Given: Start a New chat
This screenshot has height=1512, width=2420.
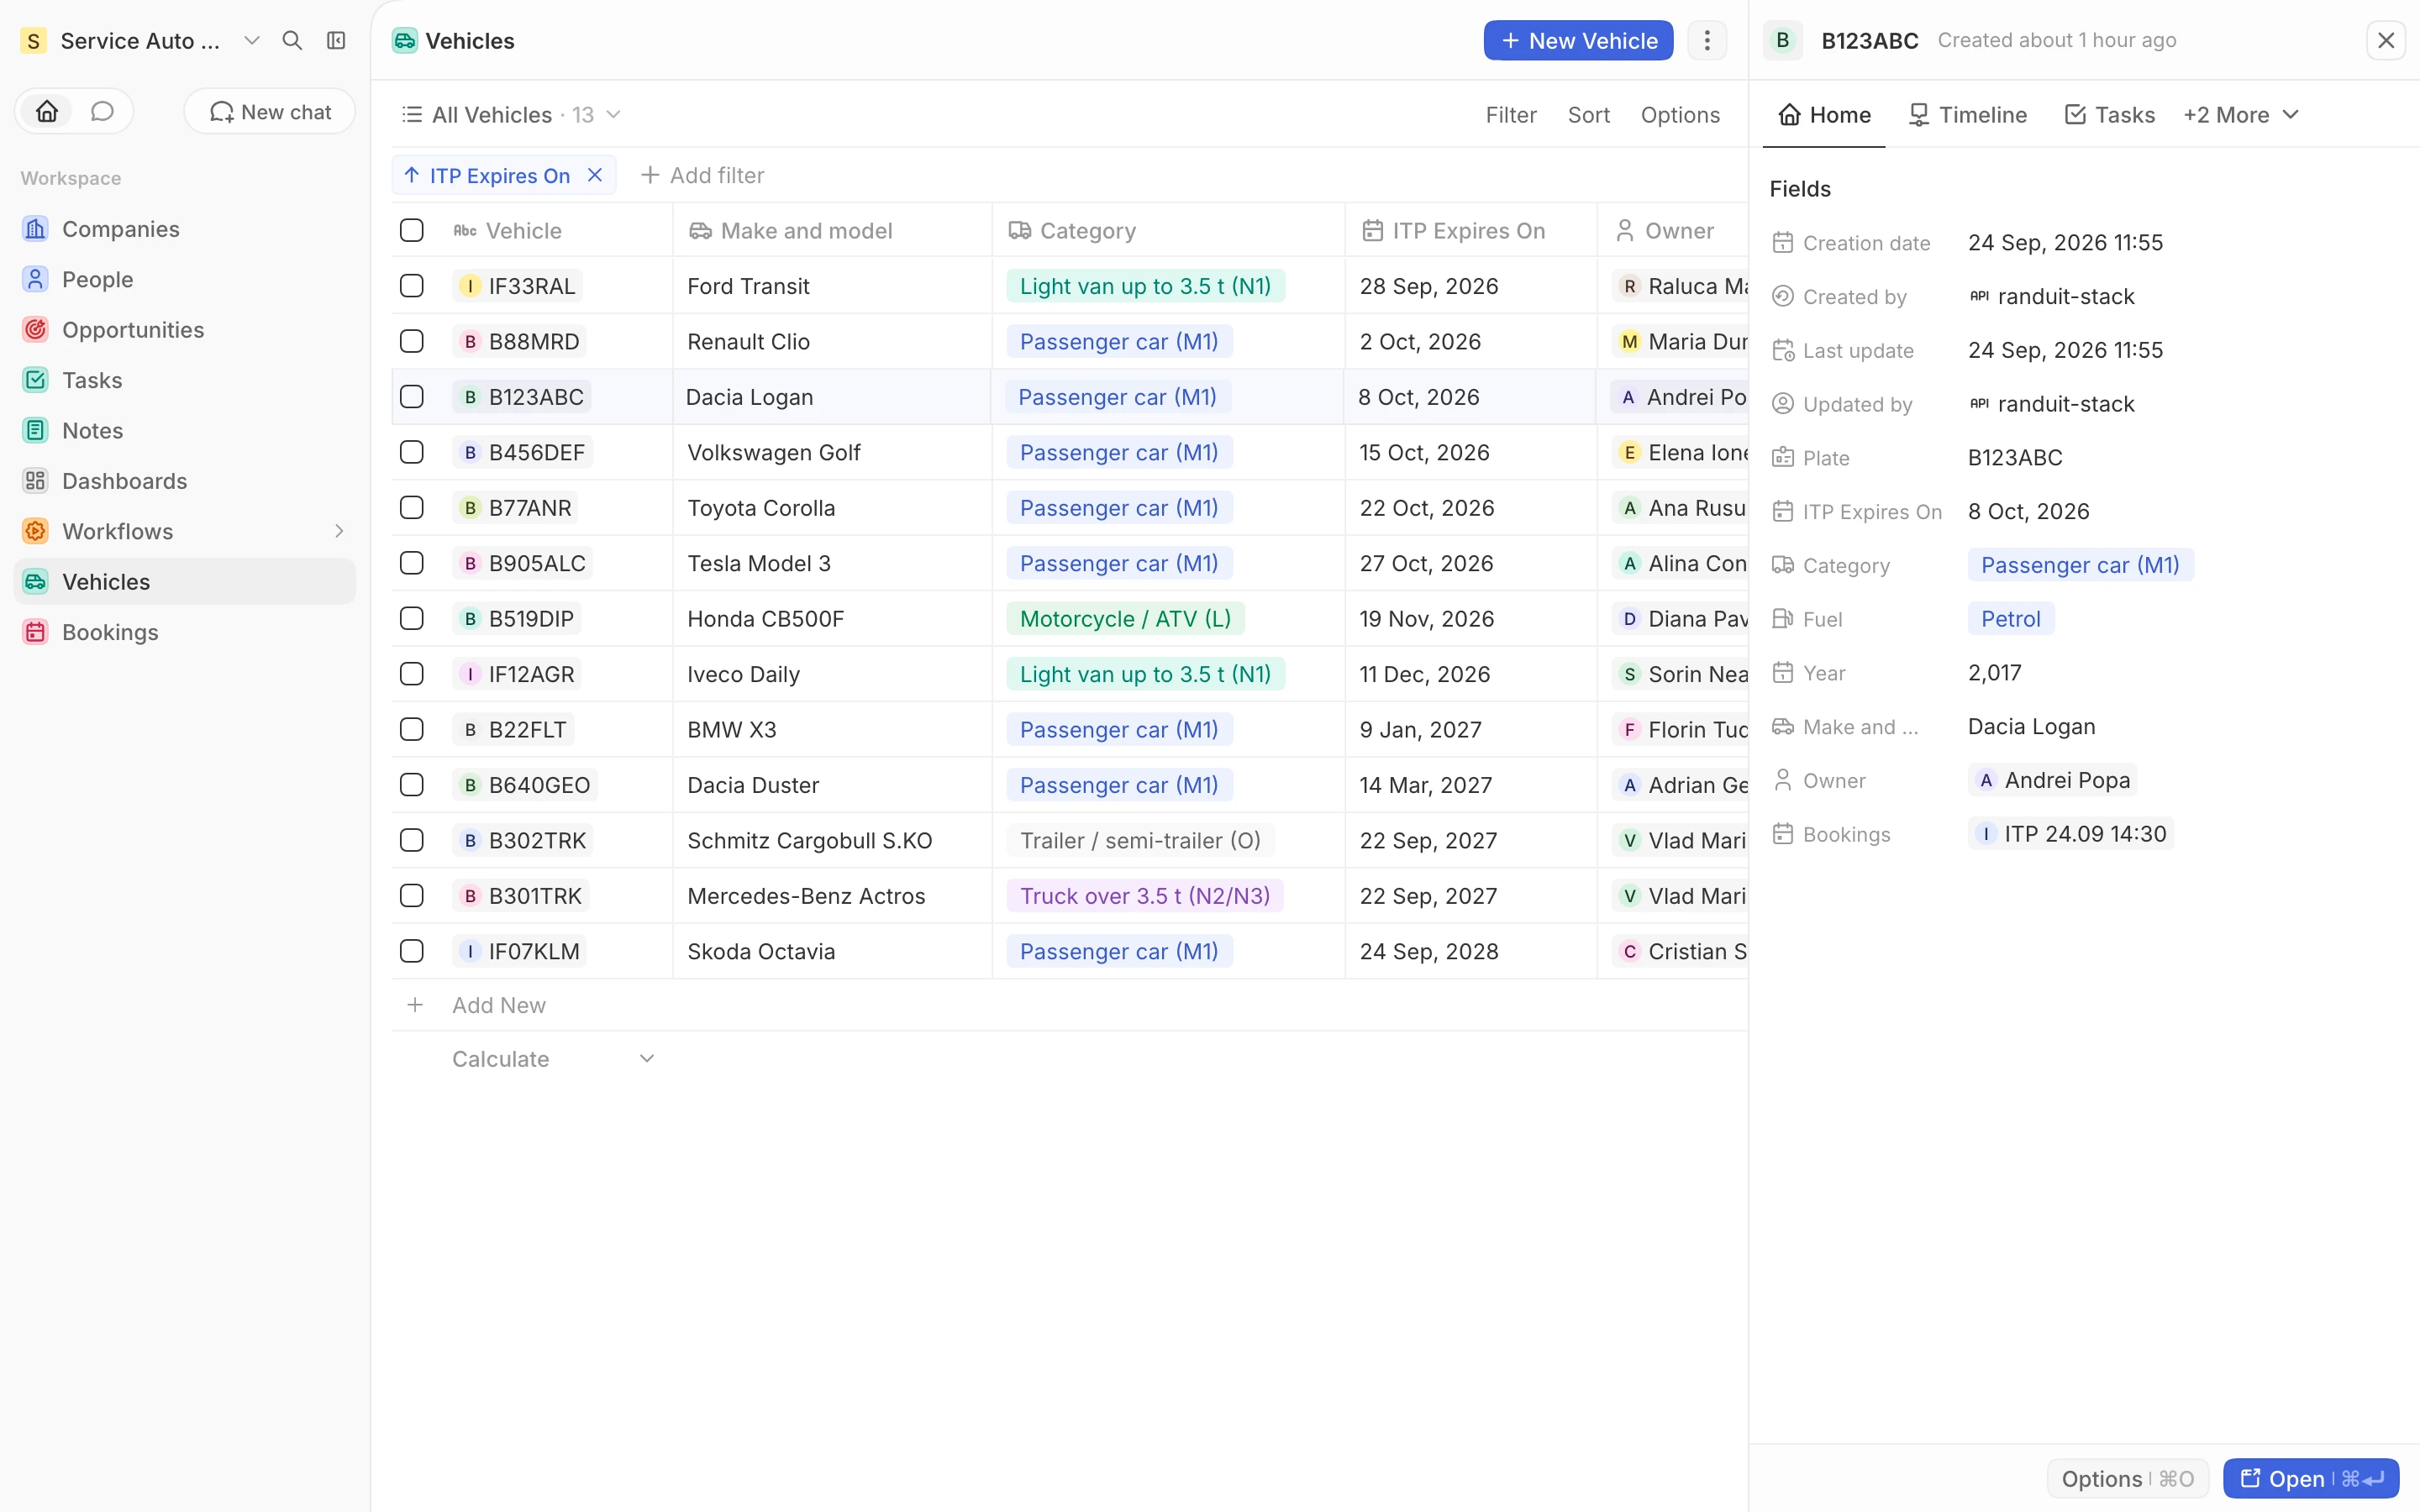Looking at the screenshot, I should click(270, 111).
